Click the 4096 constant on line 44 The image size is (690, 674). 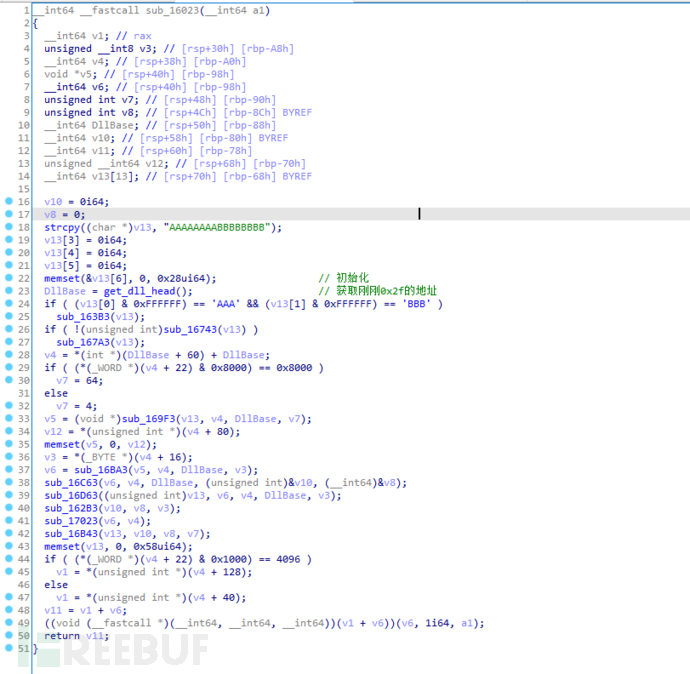coord(288,559)
